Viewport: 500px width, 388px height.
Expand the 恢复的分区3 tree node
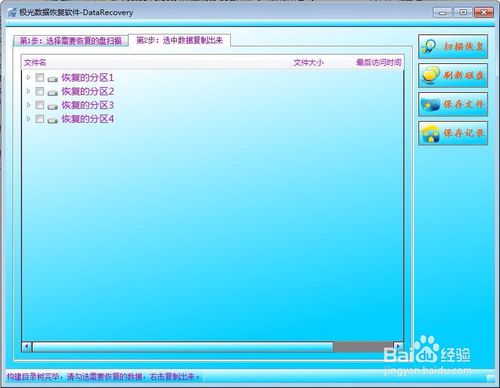click(x=28, y=105)
